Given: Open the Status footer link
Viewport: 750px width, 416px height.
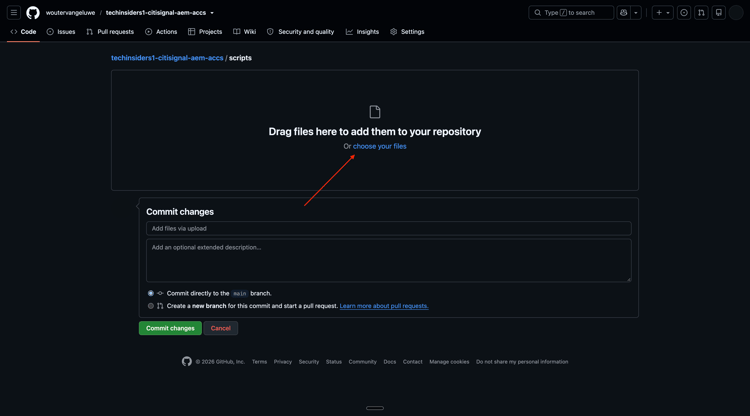Looking at the screenshot, I should [x=334, y=362].
